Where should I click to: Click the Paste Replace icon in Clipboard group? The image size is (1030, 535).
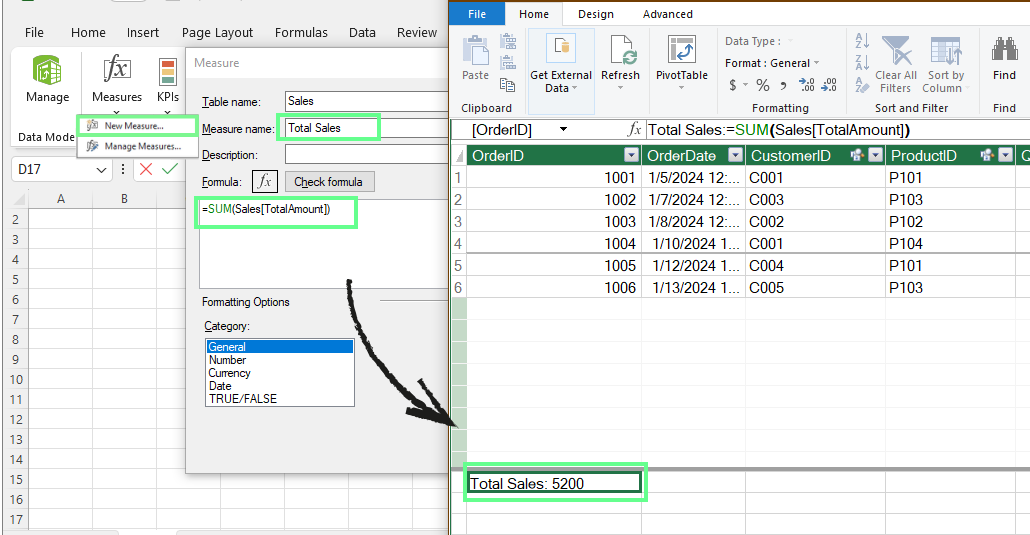tap(508, 62)
